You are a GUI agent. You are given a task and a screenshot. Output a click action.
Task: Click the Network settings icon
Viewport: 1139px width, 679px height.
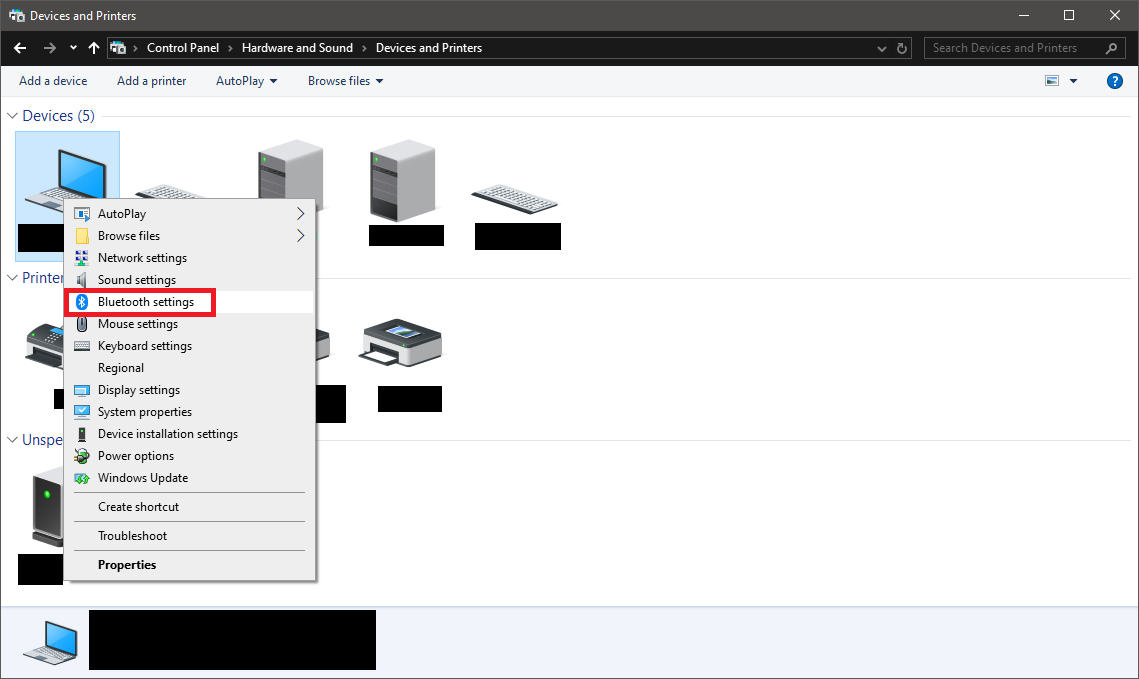(x=82, y=258)
